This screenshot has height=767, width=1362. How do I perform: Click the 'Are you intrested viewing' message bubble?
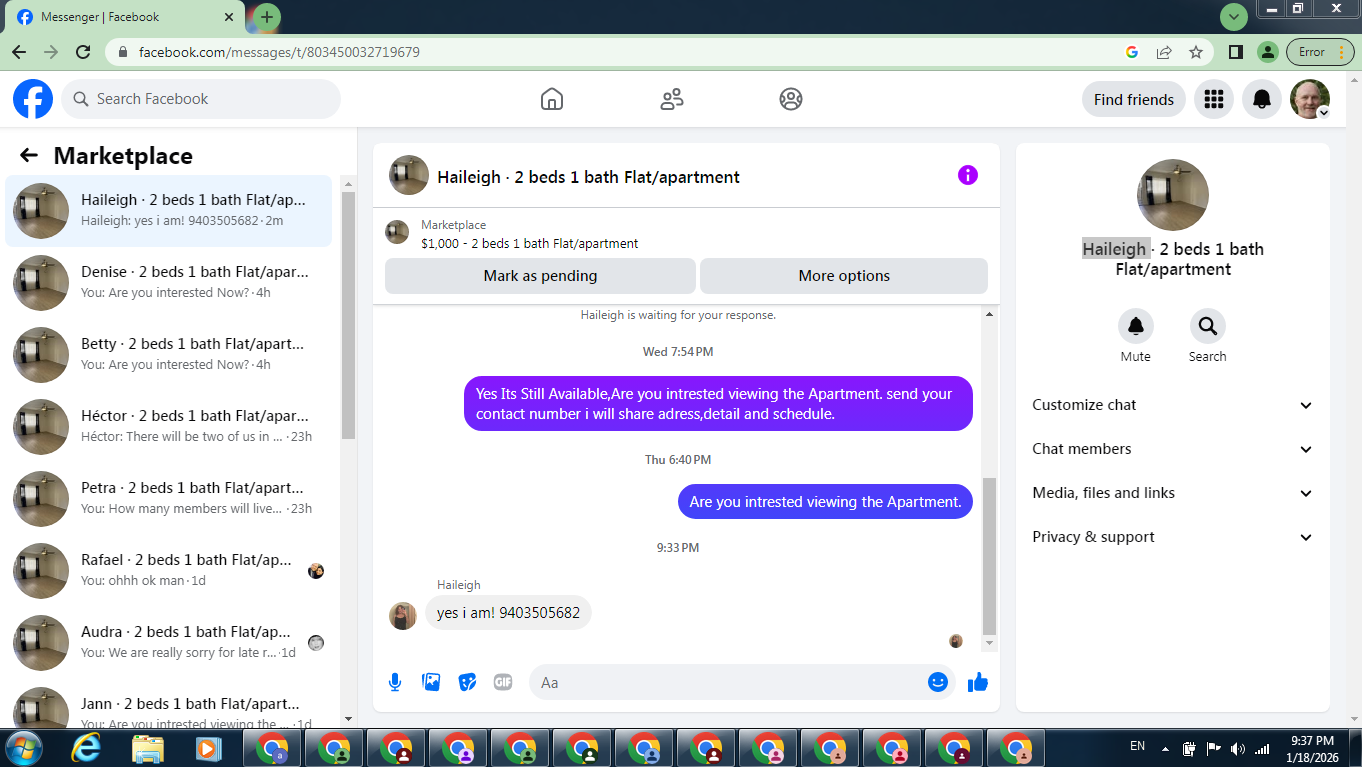coord(825,502)
